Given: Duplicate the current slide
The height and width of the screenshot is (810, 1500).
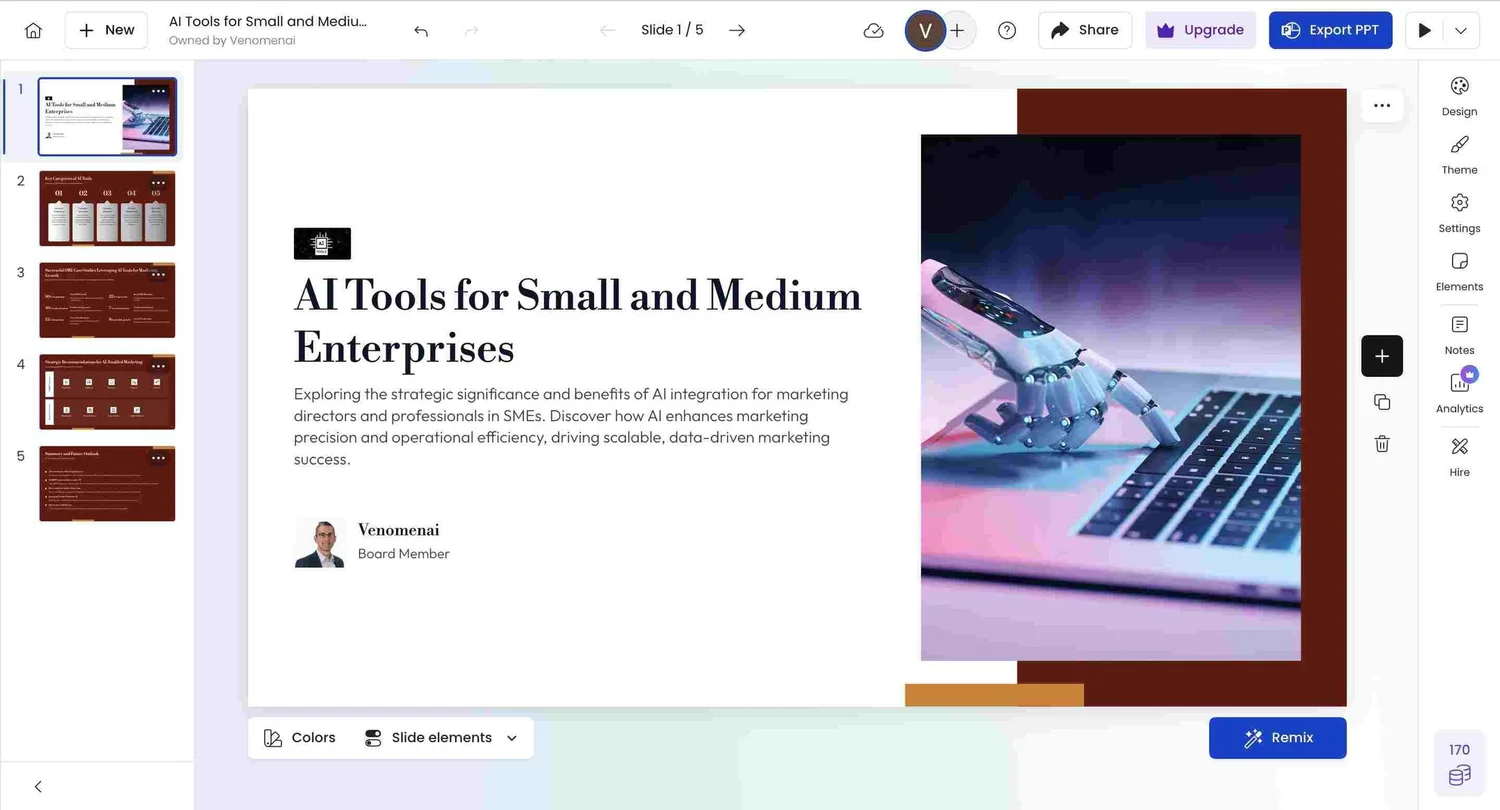Looking at the screenshot, I should coord(1382,401).
